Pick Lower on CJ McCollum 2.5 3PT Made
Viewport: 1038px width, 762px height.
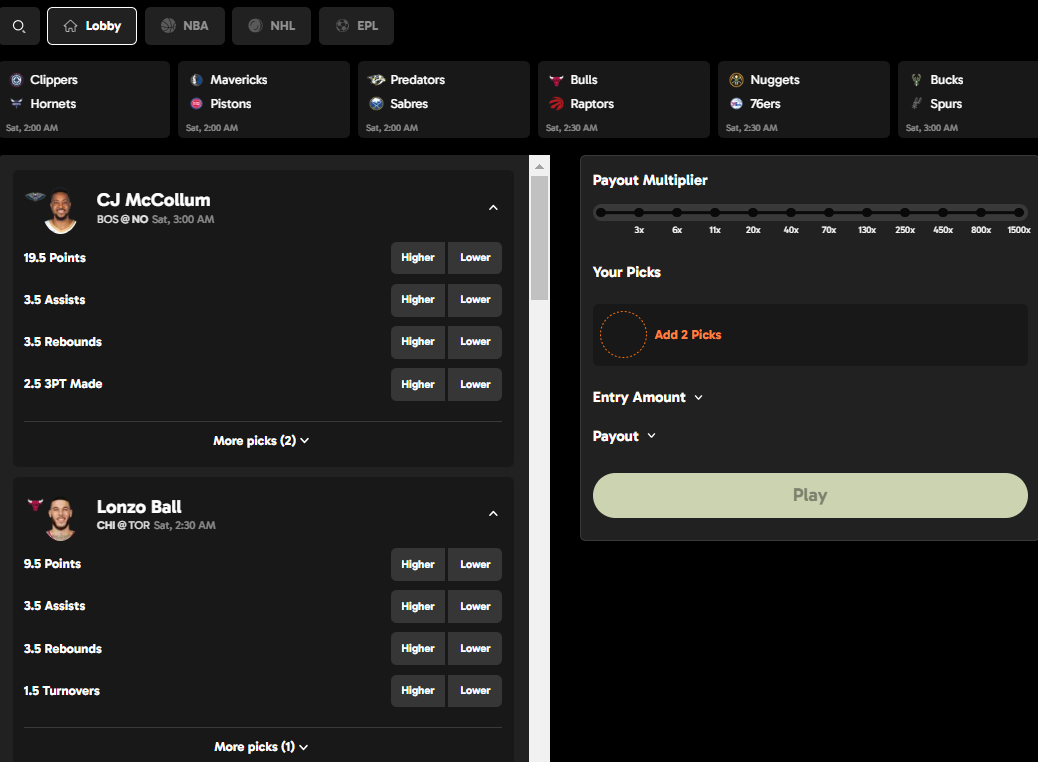475,385
